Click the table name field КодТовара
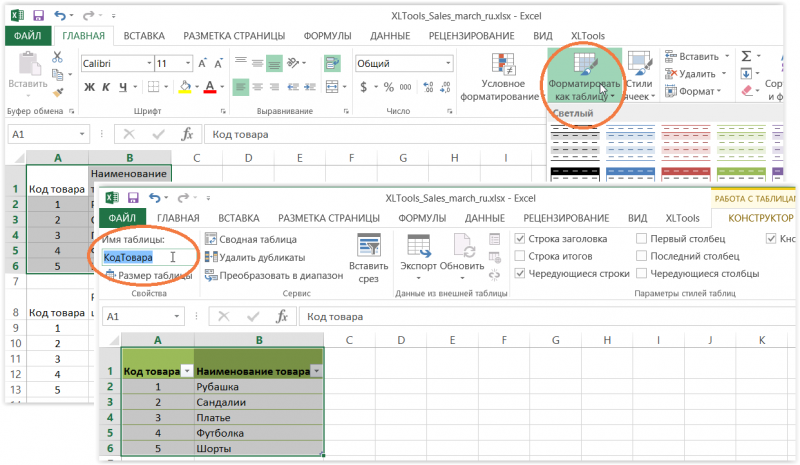Screen dimensions: 800x465 click(140, 257)
